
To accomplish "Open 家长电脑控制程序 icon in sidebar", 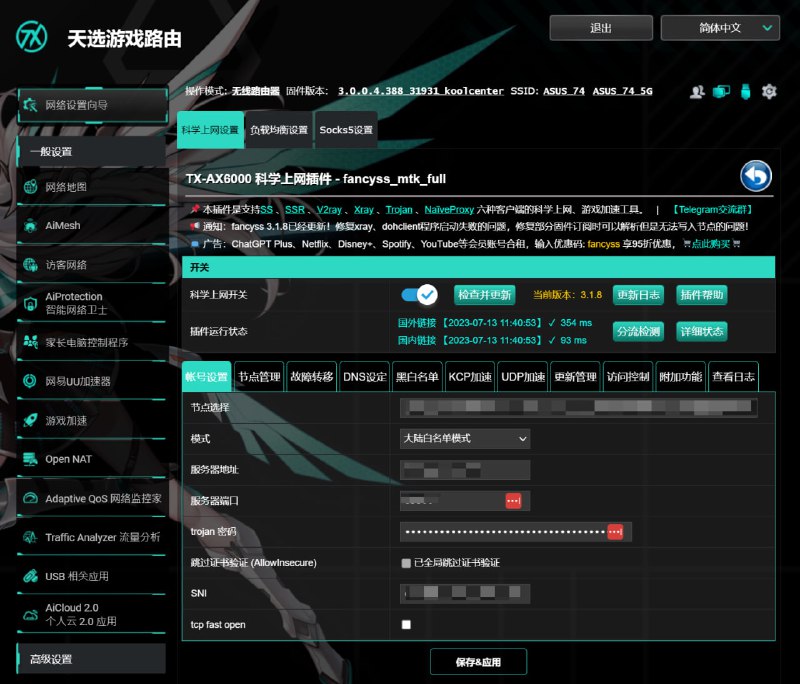I will (31, 342).
